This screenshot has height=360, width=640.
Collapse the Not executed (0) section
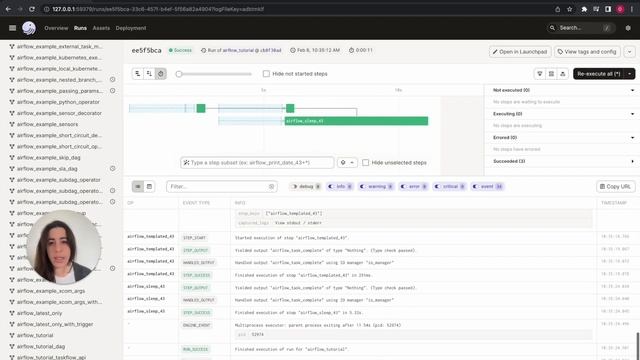click(x=632, y=90)
